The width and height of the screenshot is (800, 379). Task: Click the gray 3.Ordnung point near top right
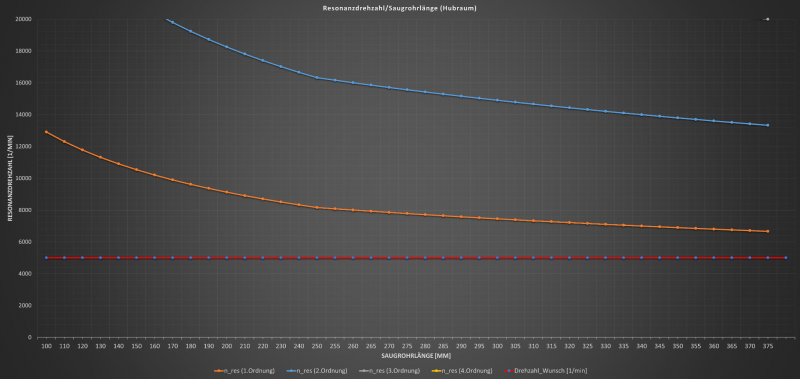click(767, 19)
